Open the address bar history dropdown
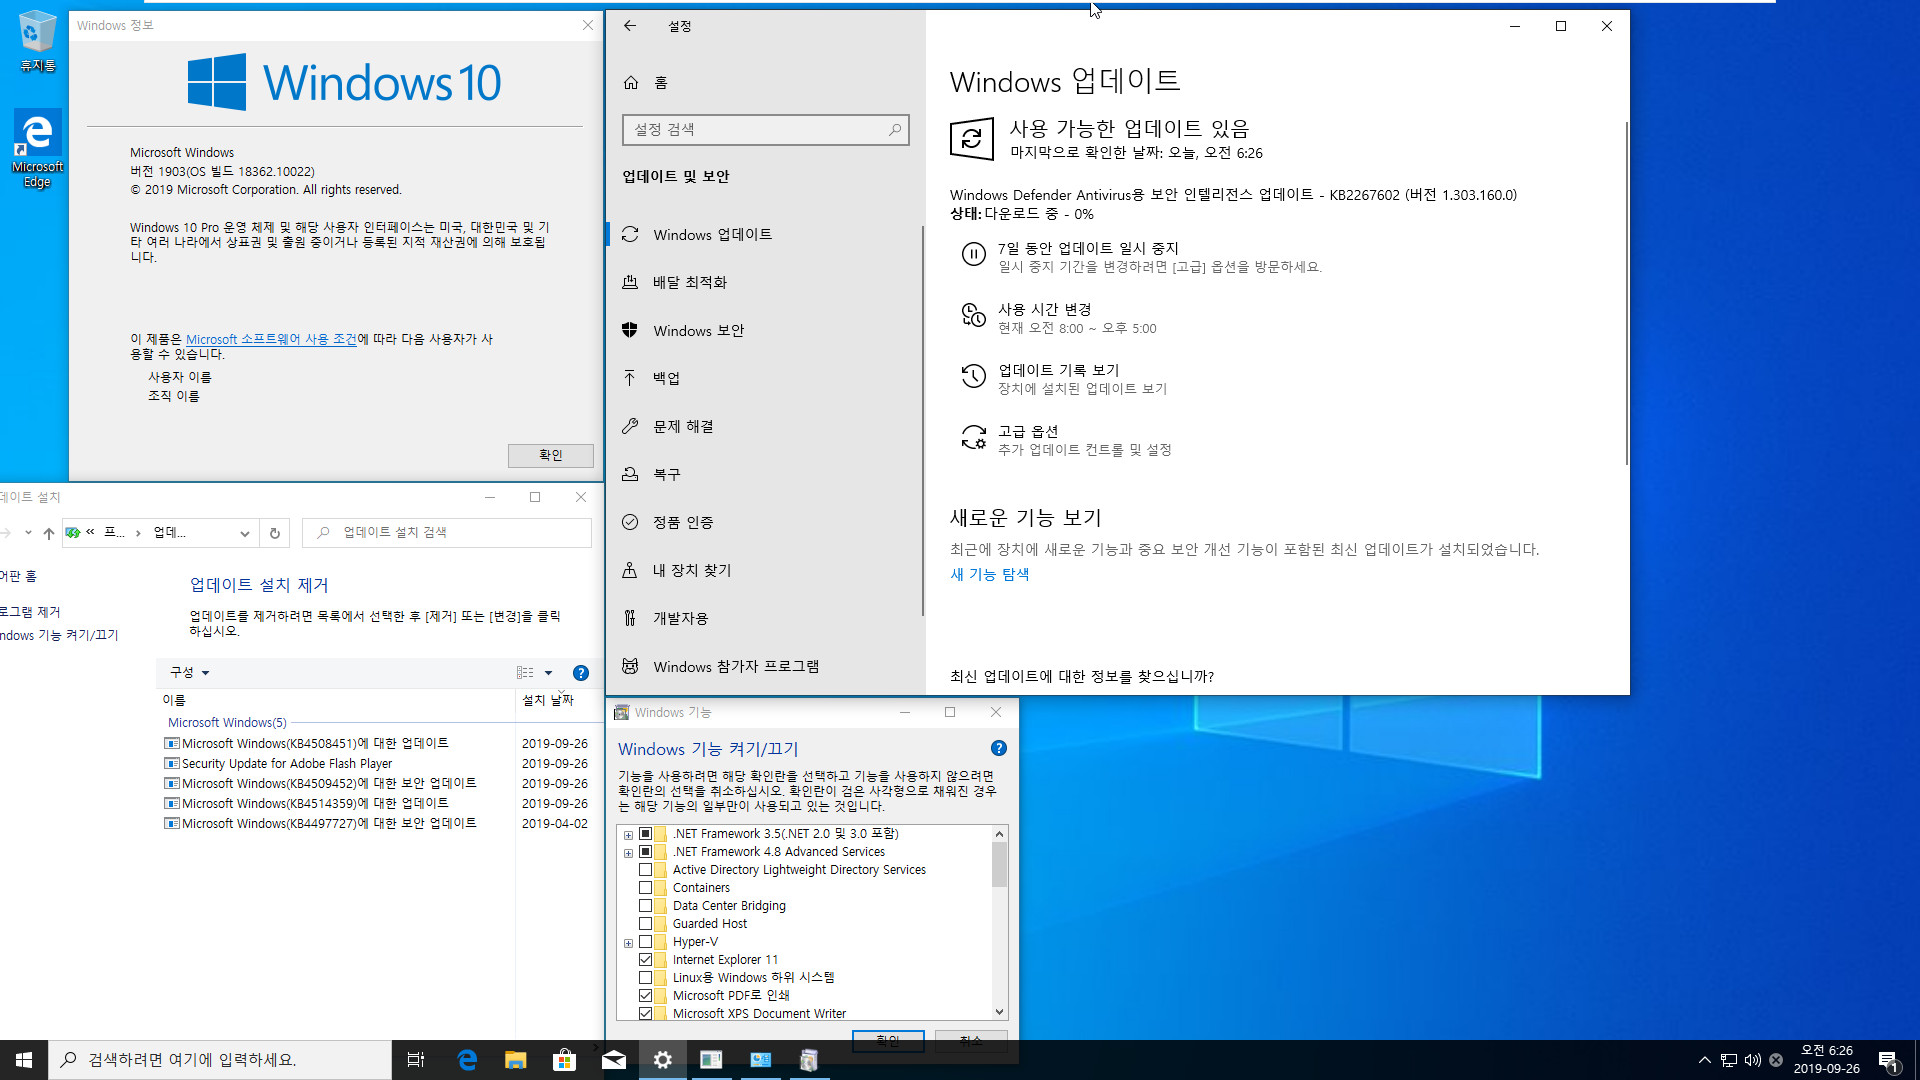 point(244,533)
